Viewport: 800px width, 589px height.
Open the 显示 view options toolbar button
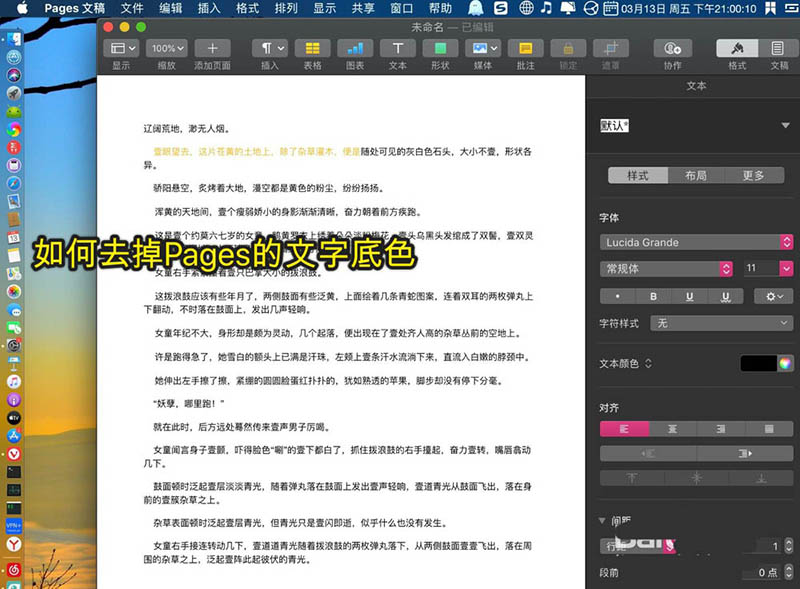point(122,48)
